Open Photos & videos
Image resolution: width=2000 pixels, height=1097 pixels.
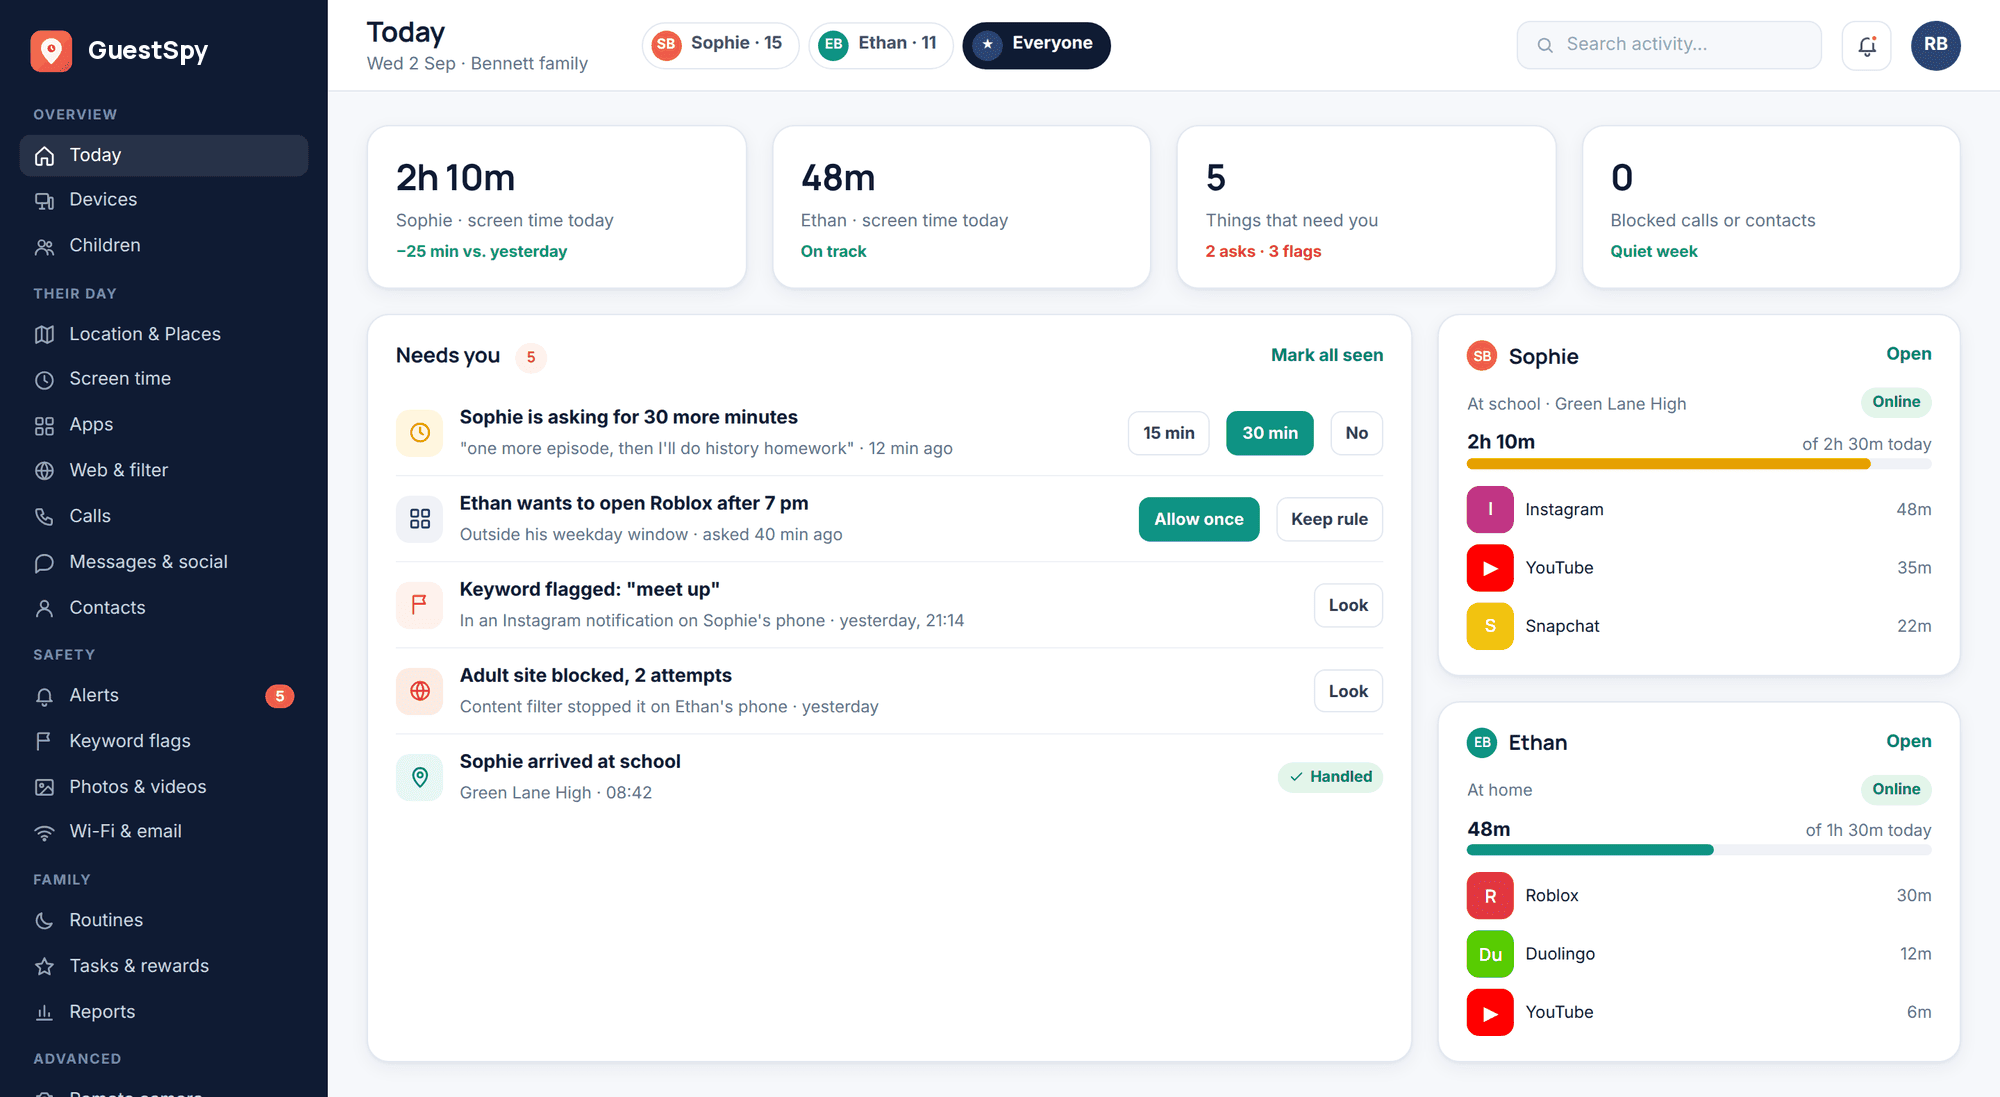coord(164,787)
